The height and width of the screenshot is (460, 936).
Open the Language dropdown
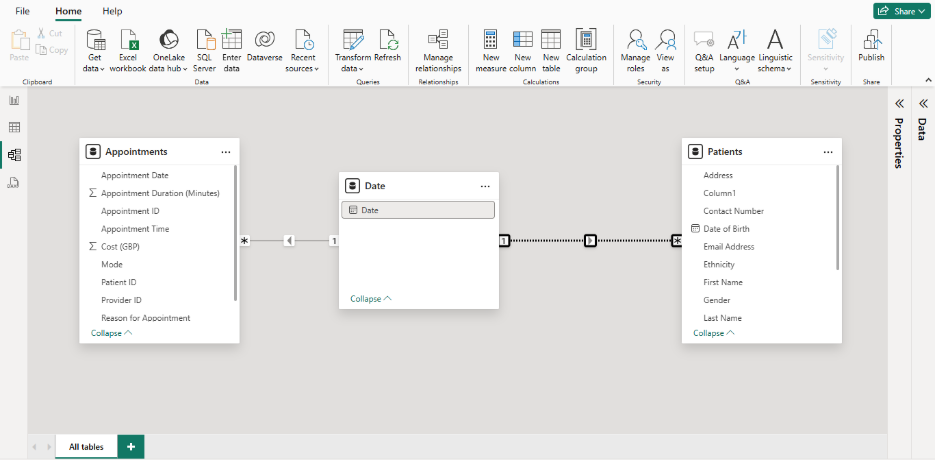tap(737, 51)
